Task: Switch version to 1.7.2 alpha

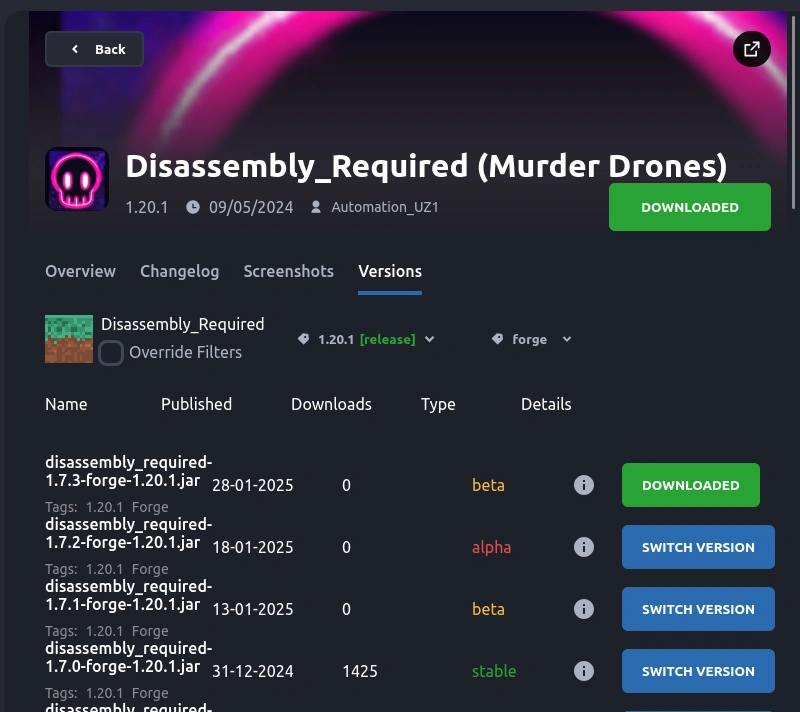Action: pos(698,547)
